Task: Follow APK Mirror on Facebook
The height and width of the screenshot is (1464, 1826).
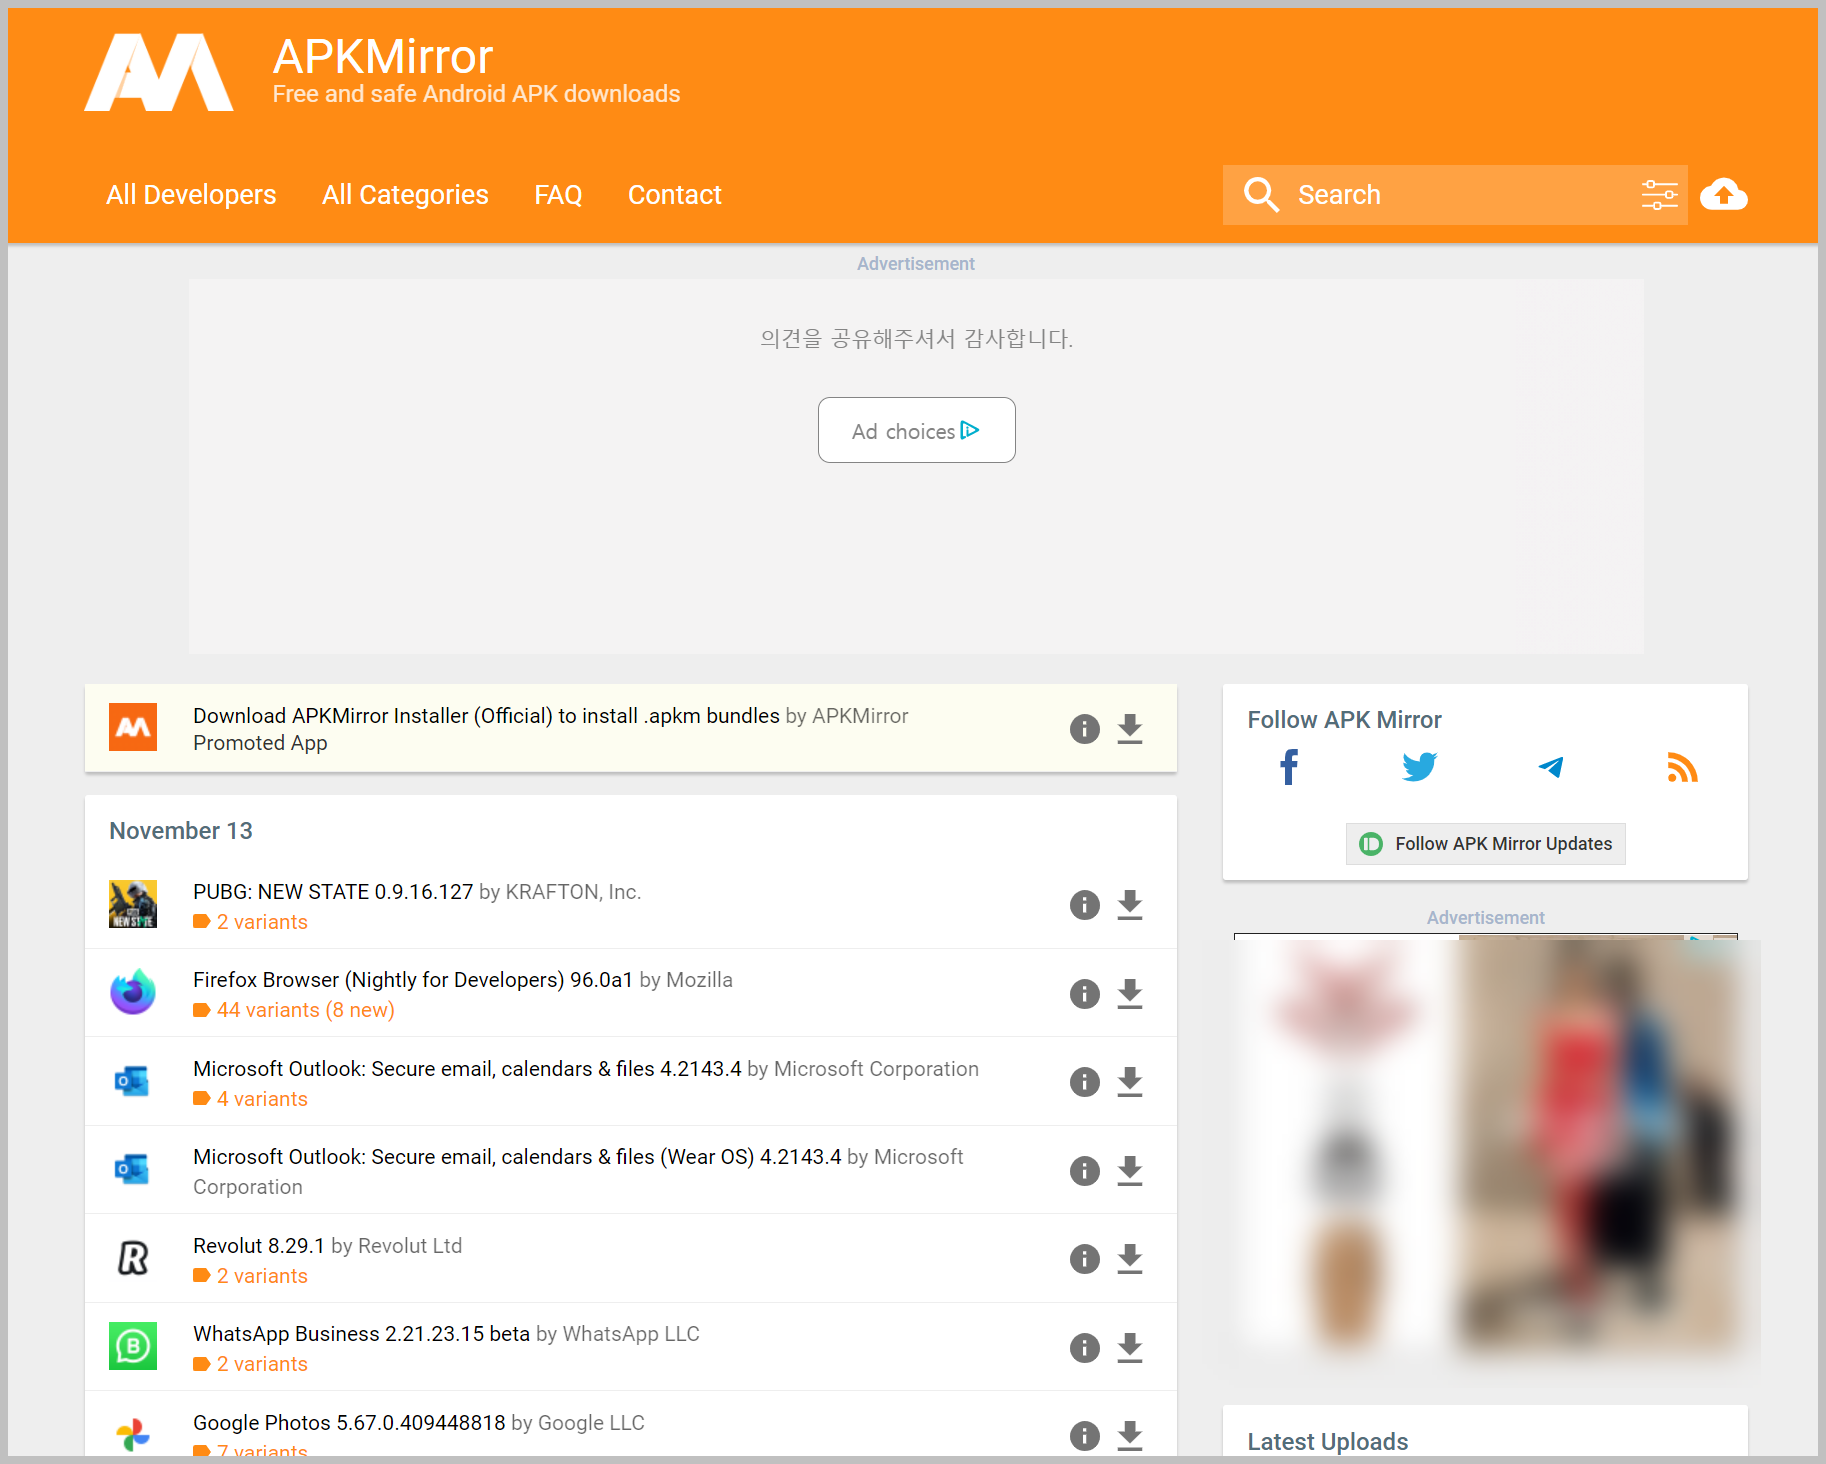Action: point(1289,768)
